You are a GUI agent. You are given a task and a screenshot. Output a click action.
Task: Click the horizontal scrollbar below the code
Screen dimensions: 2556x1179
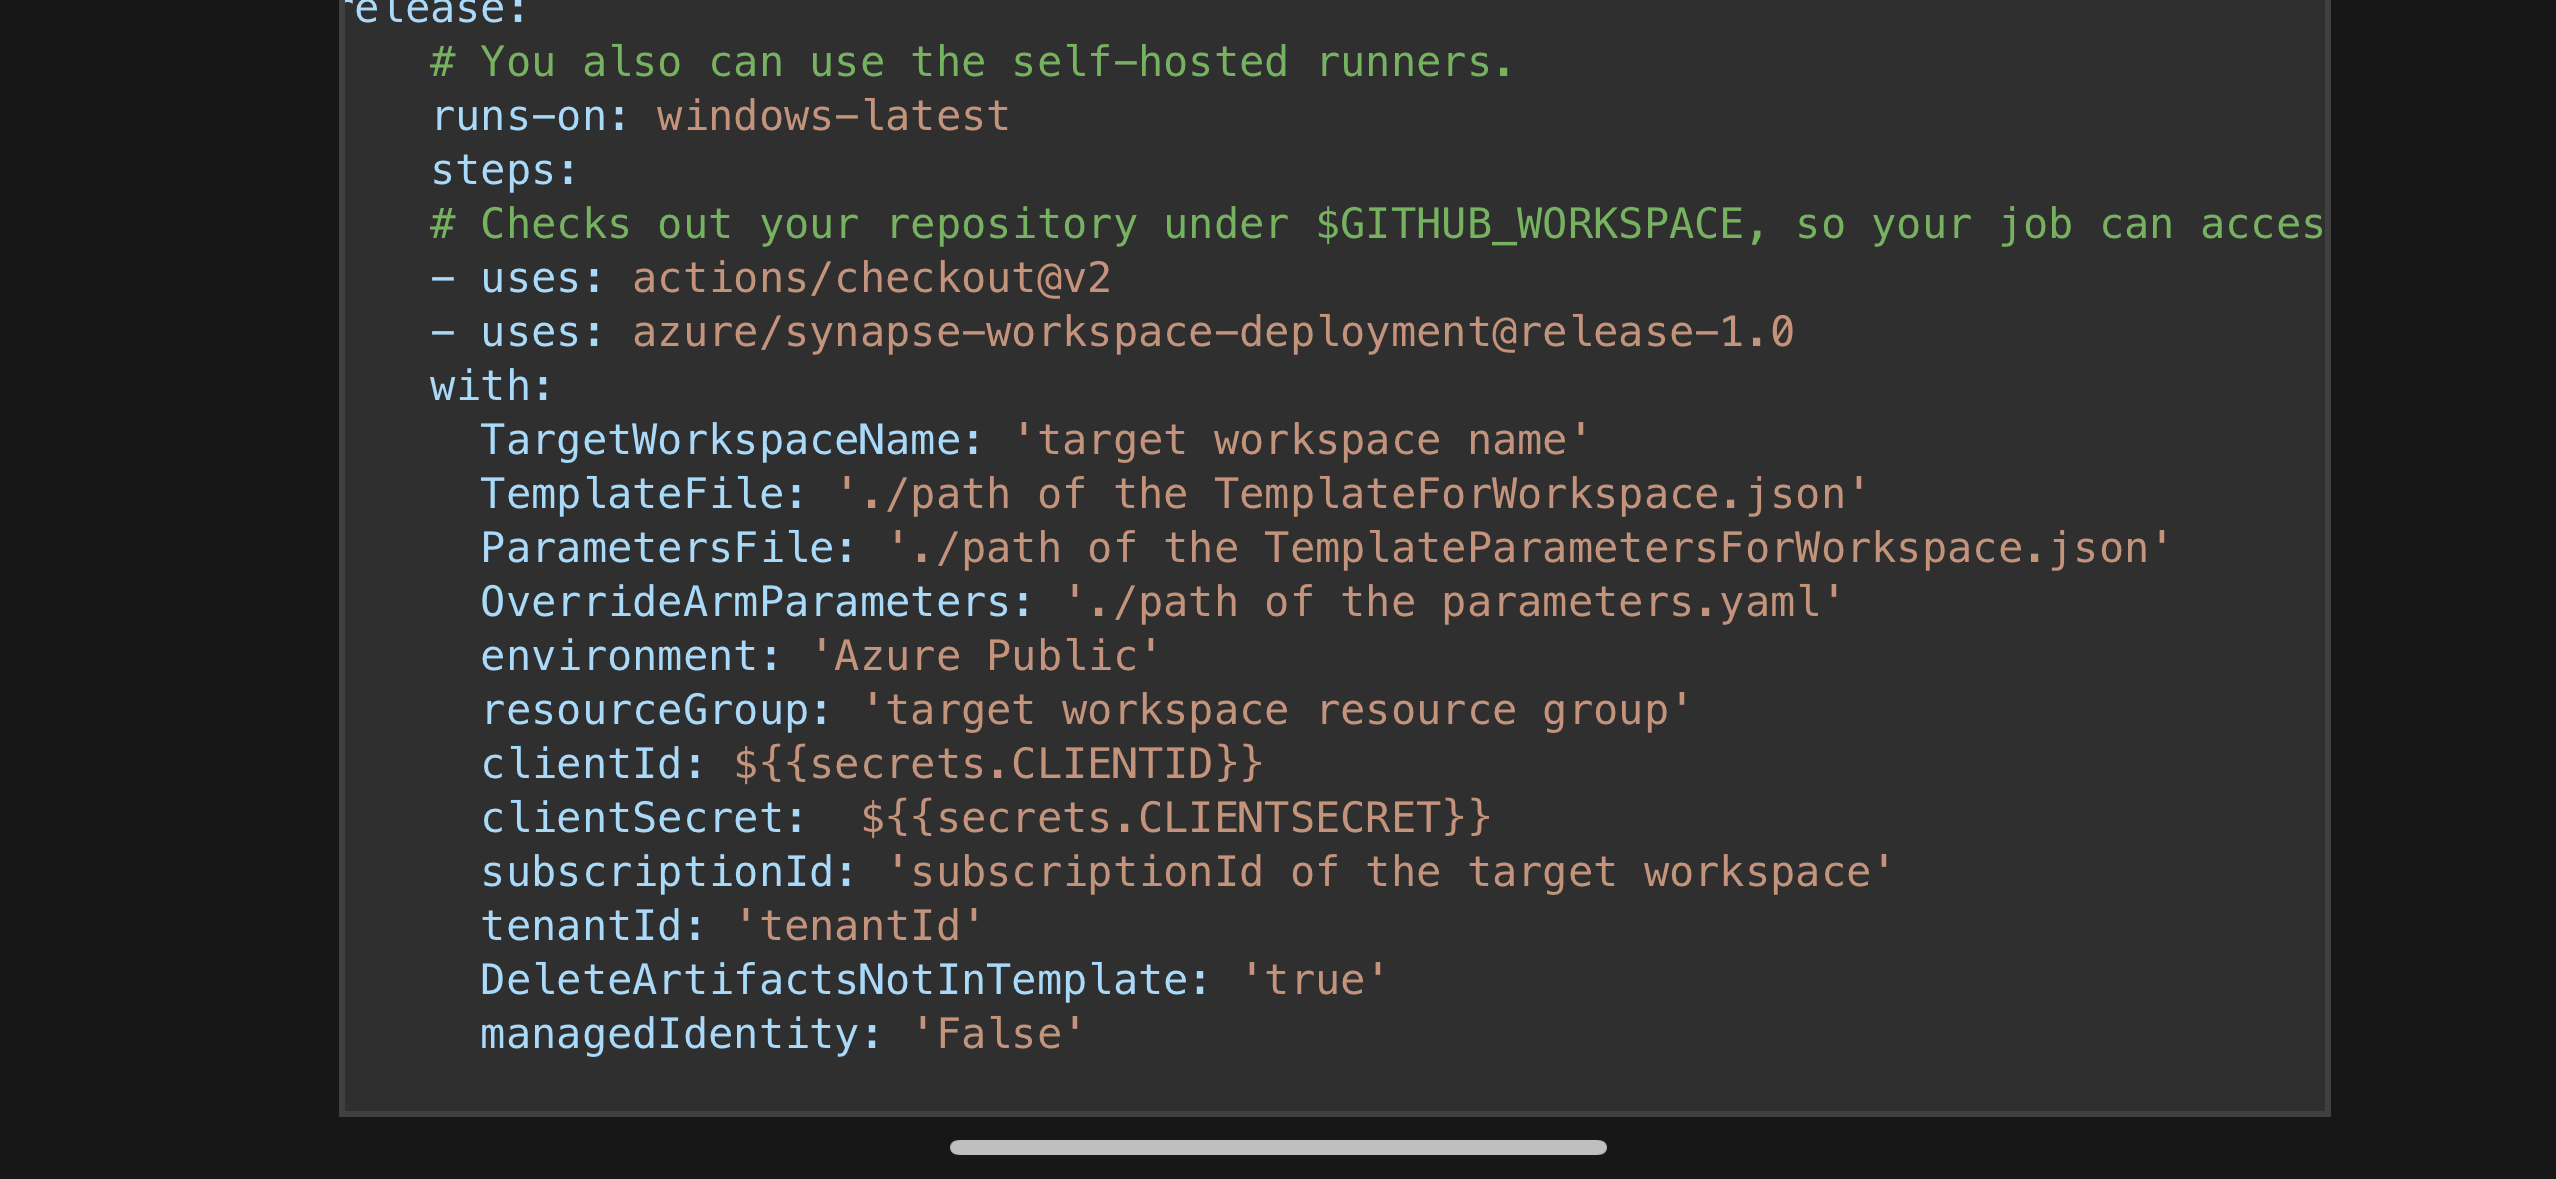(x=1278, y=1147)
